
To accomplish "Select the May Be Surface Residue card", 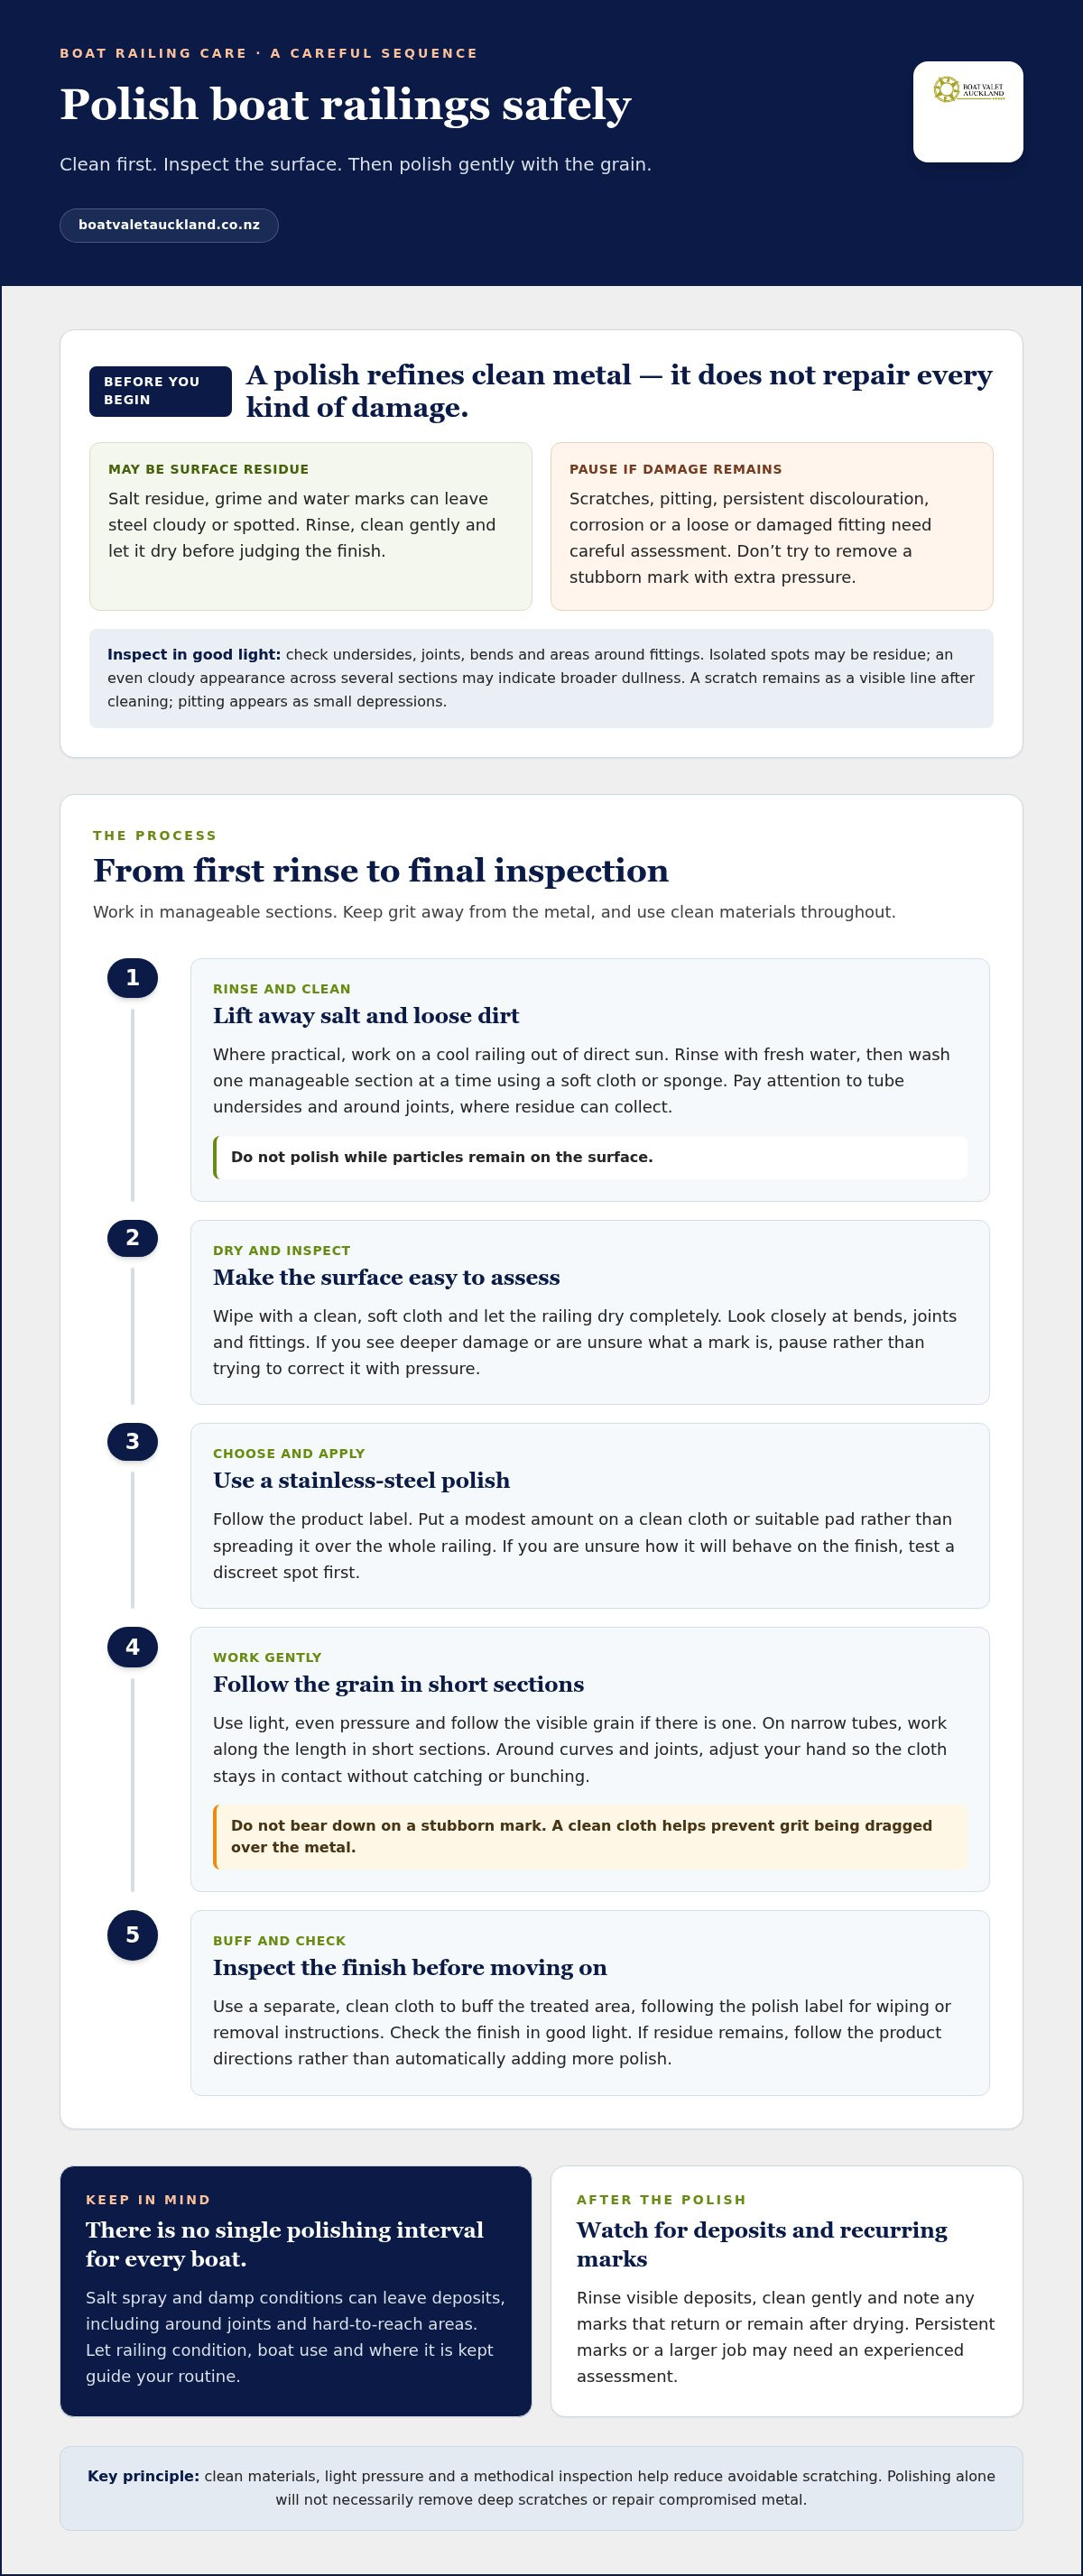I will 310,526.
